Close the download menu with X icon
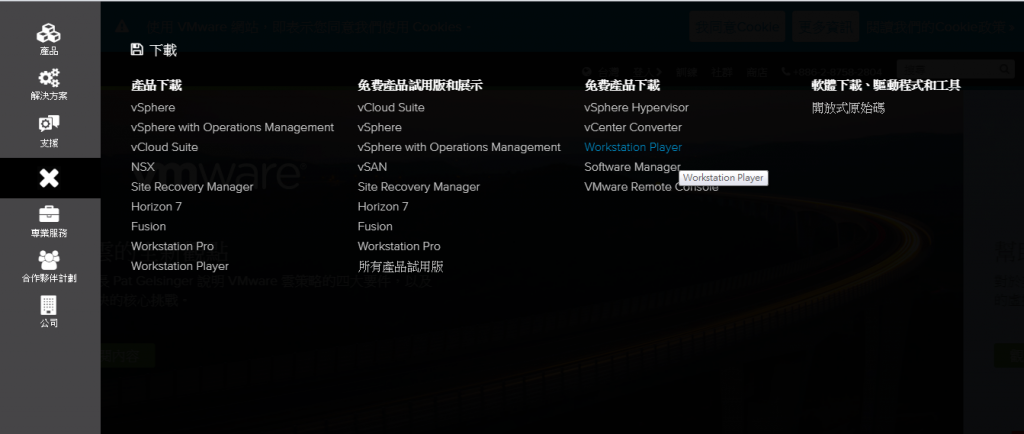The height and width of the screenshot is (434, 1024). [x=49, y=178]
